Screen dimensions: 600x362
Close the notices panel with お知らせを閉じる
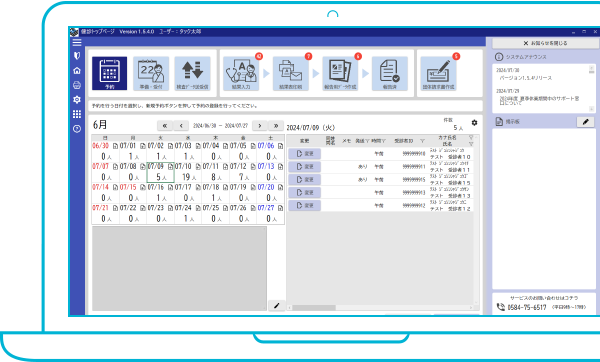pyautogui.click(x=545, y=43)
